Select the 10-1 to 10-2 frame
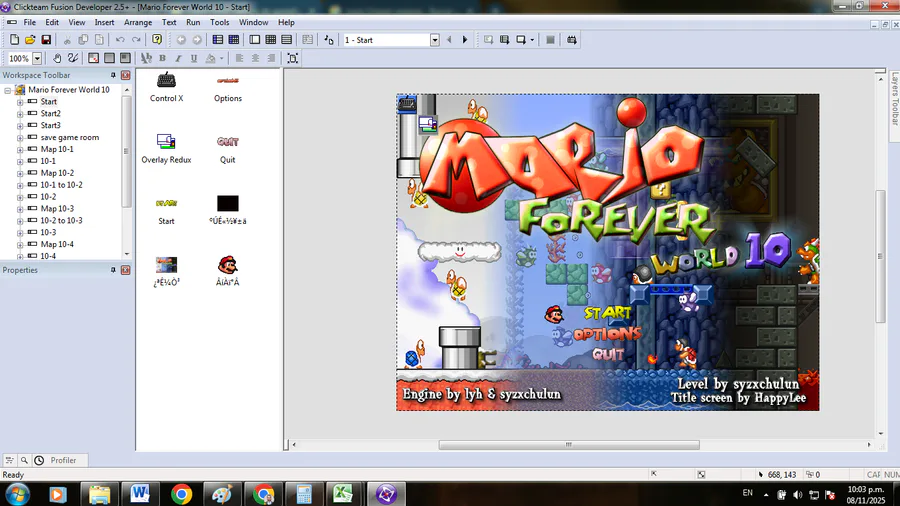 coord(61,185)
